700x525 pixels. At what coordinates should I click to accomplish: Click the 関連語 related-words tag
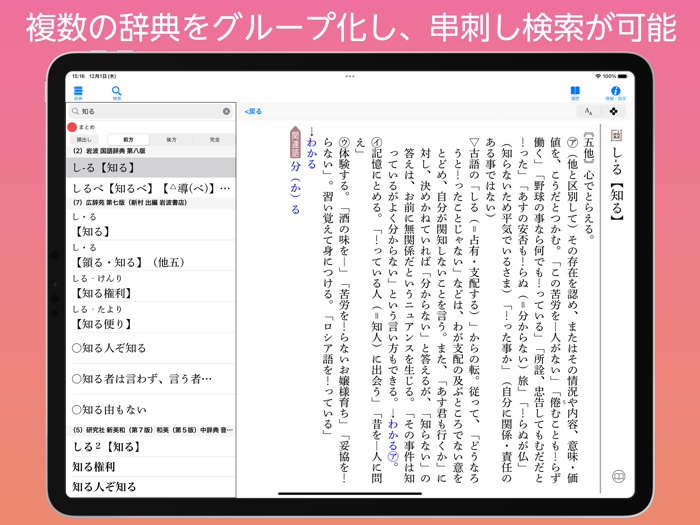click(x=295, y=142)
